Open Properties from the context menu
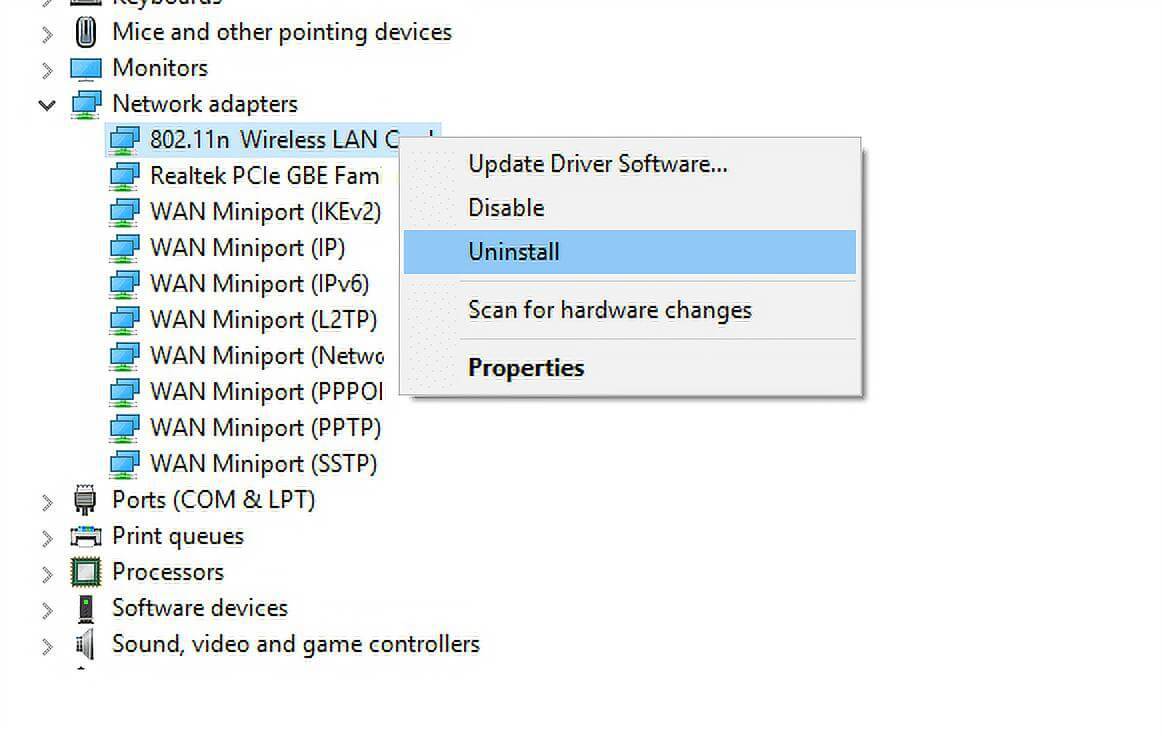The image size is (1162, 736). 526,368
